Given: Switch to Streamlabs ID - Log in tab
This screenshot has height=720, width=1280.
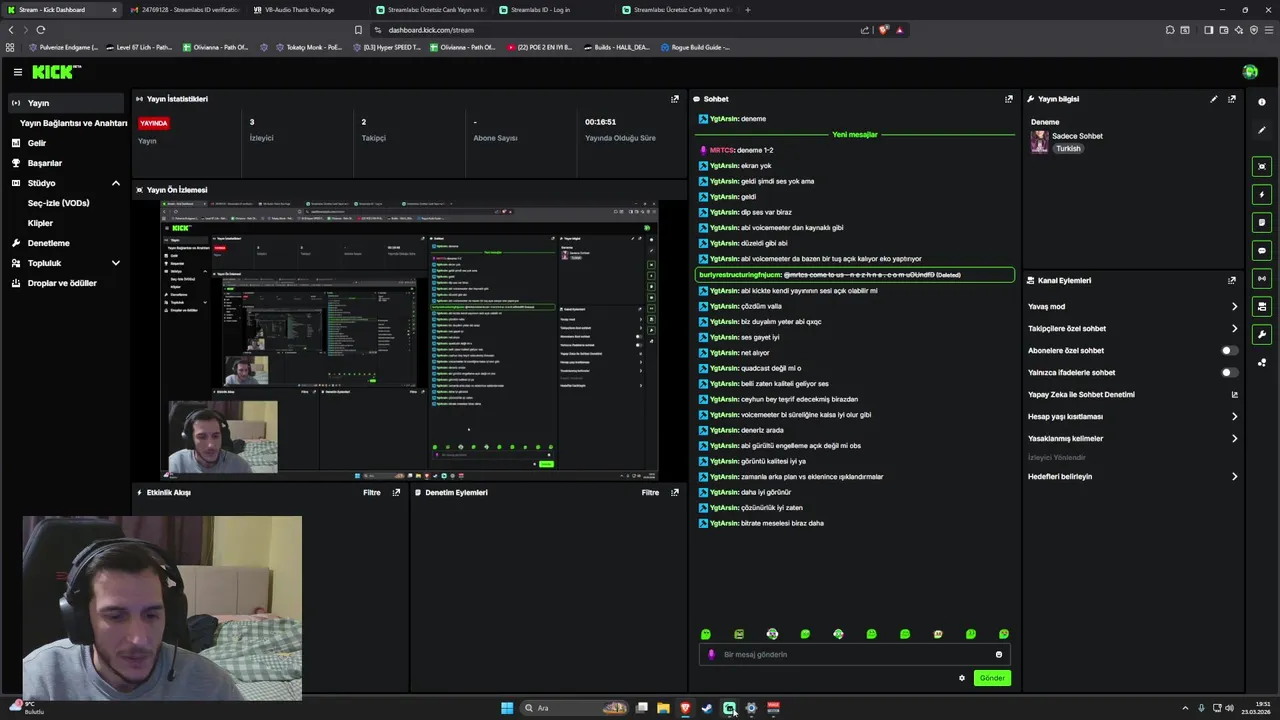Looking at the screenshot, I should coord(551,10).
